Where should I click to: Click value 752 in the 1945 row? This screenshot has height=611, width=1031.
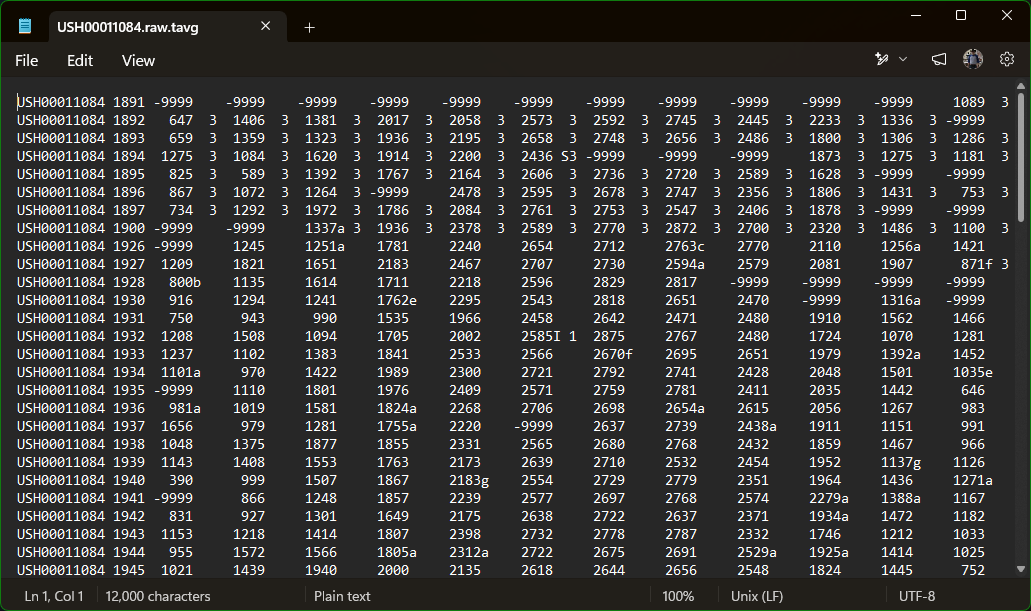973,570
